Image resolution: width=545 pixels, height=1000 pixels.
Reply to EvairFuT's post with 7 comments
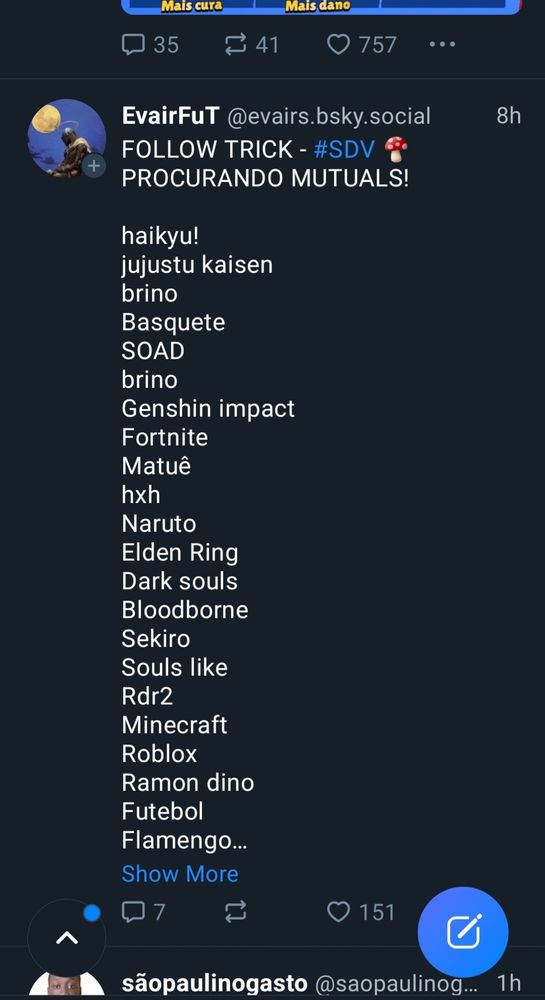tap(143, 912)
